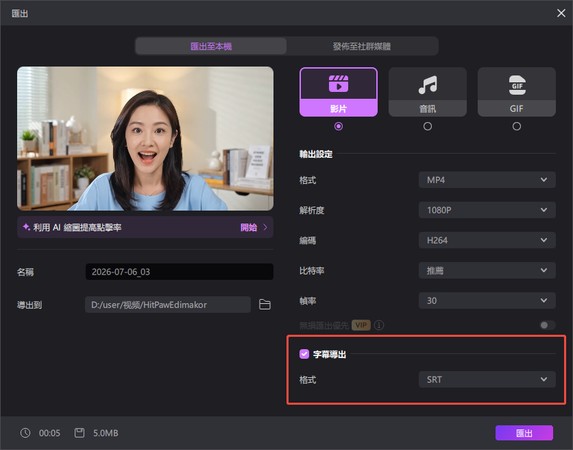Image resolution: width=573 pixels, height=450 pixels.
Task: Click the video preview thumbnail
Action: coord(145,139)
